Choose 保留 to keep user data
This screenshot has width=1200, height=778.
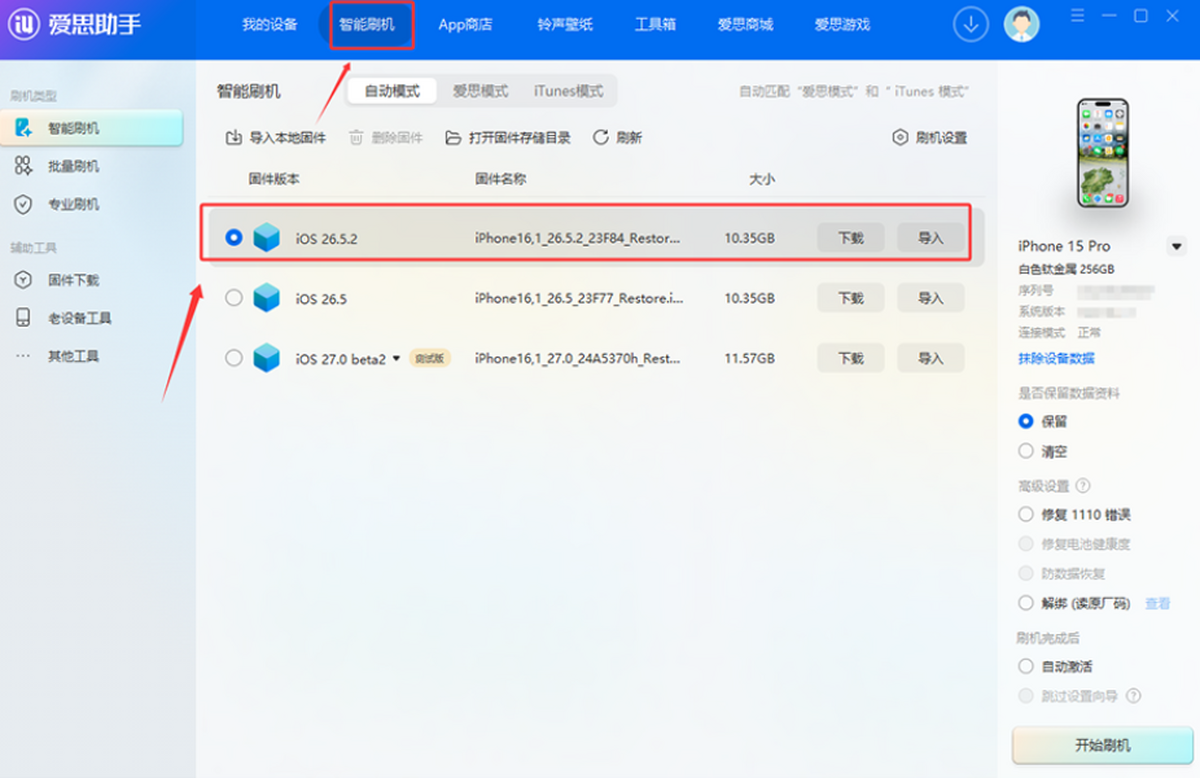[1025, 422]
